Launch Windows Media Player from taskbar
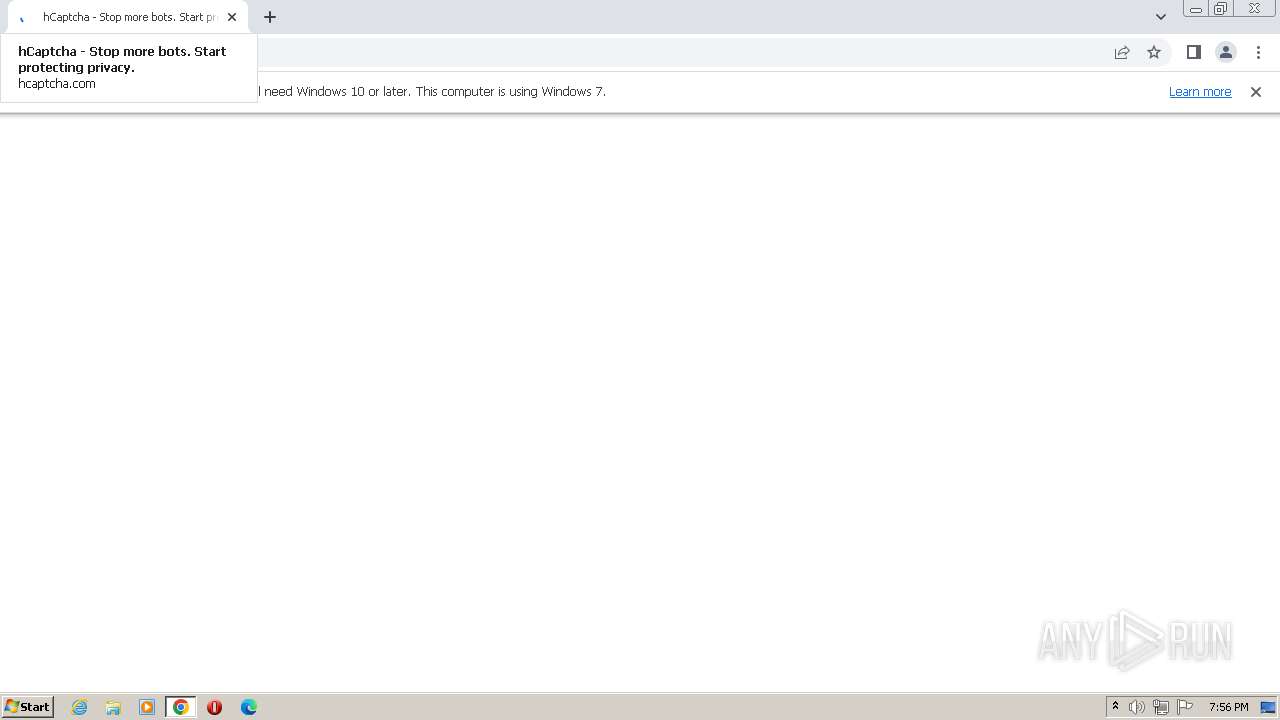 pos(147,707)
